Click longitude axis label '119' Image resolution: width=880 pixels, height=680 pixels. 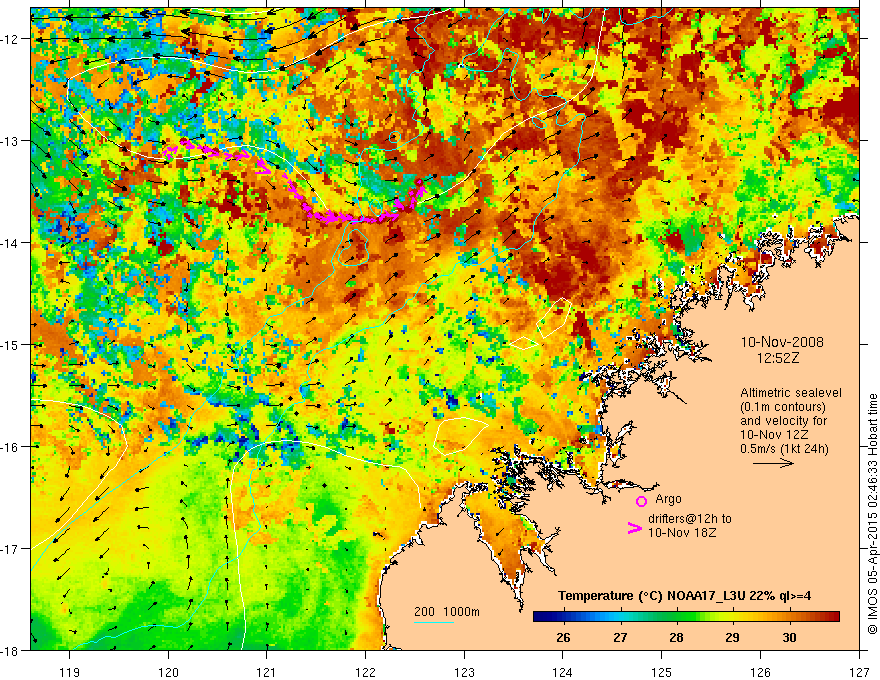70,672
